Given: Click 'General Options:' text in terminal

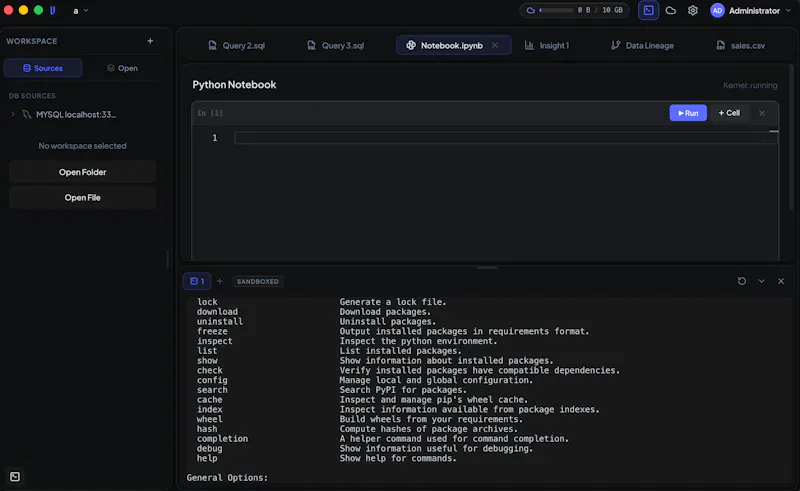Looking at the screenshot, I should (227, 478).
